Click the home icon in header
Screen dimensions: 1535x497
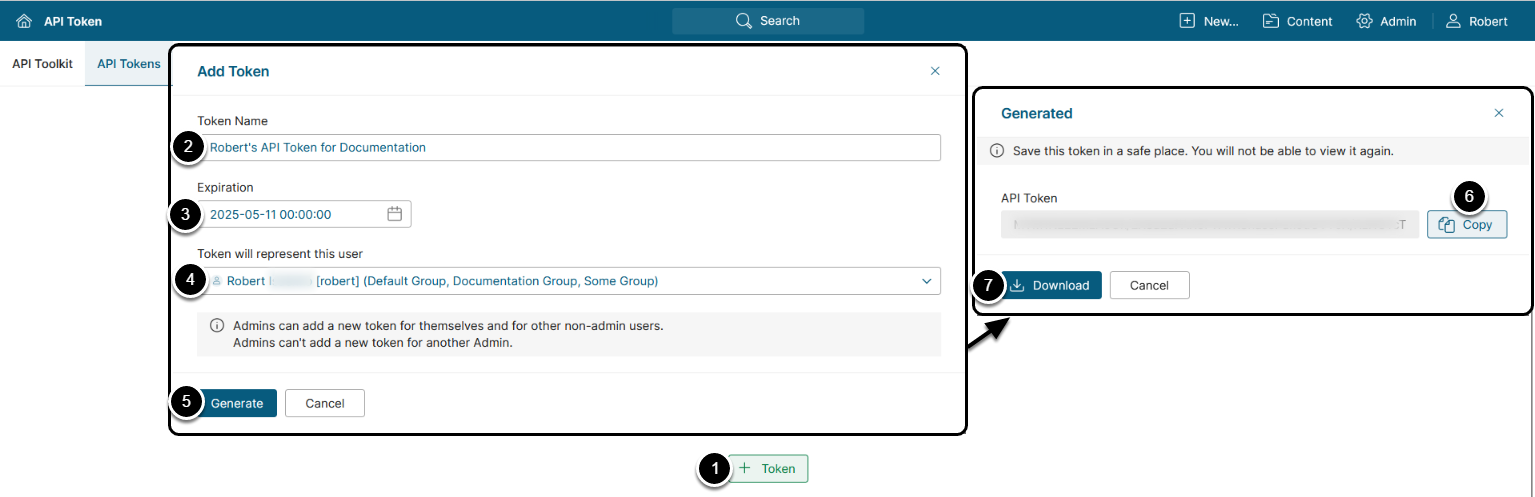tap(24, 21)
